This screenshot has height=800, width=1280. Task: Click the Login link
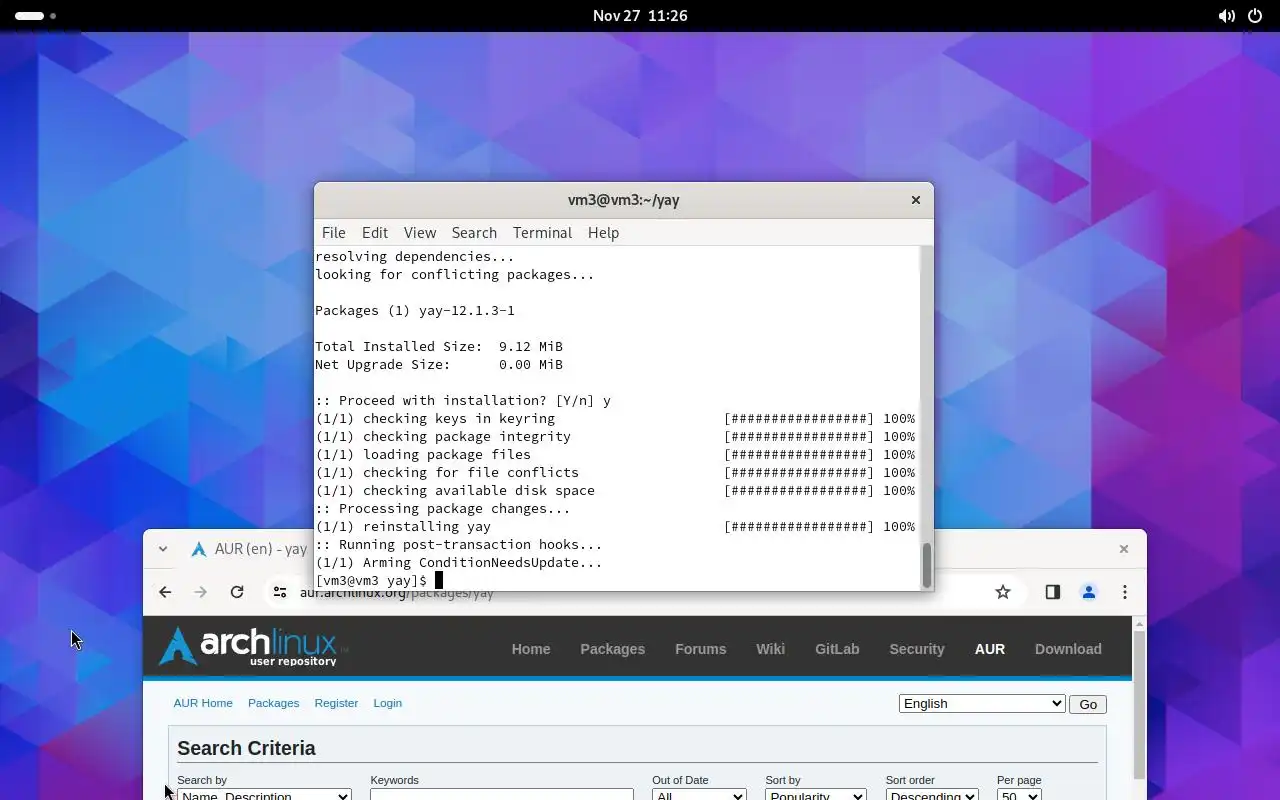click(387, 703)
